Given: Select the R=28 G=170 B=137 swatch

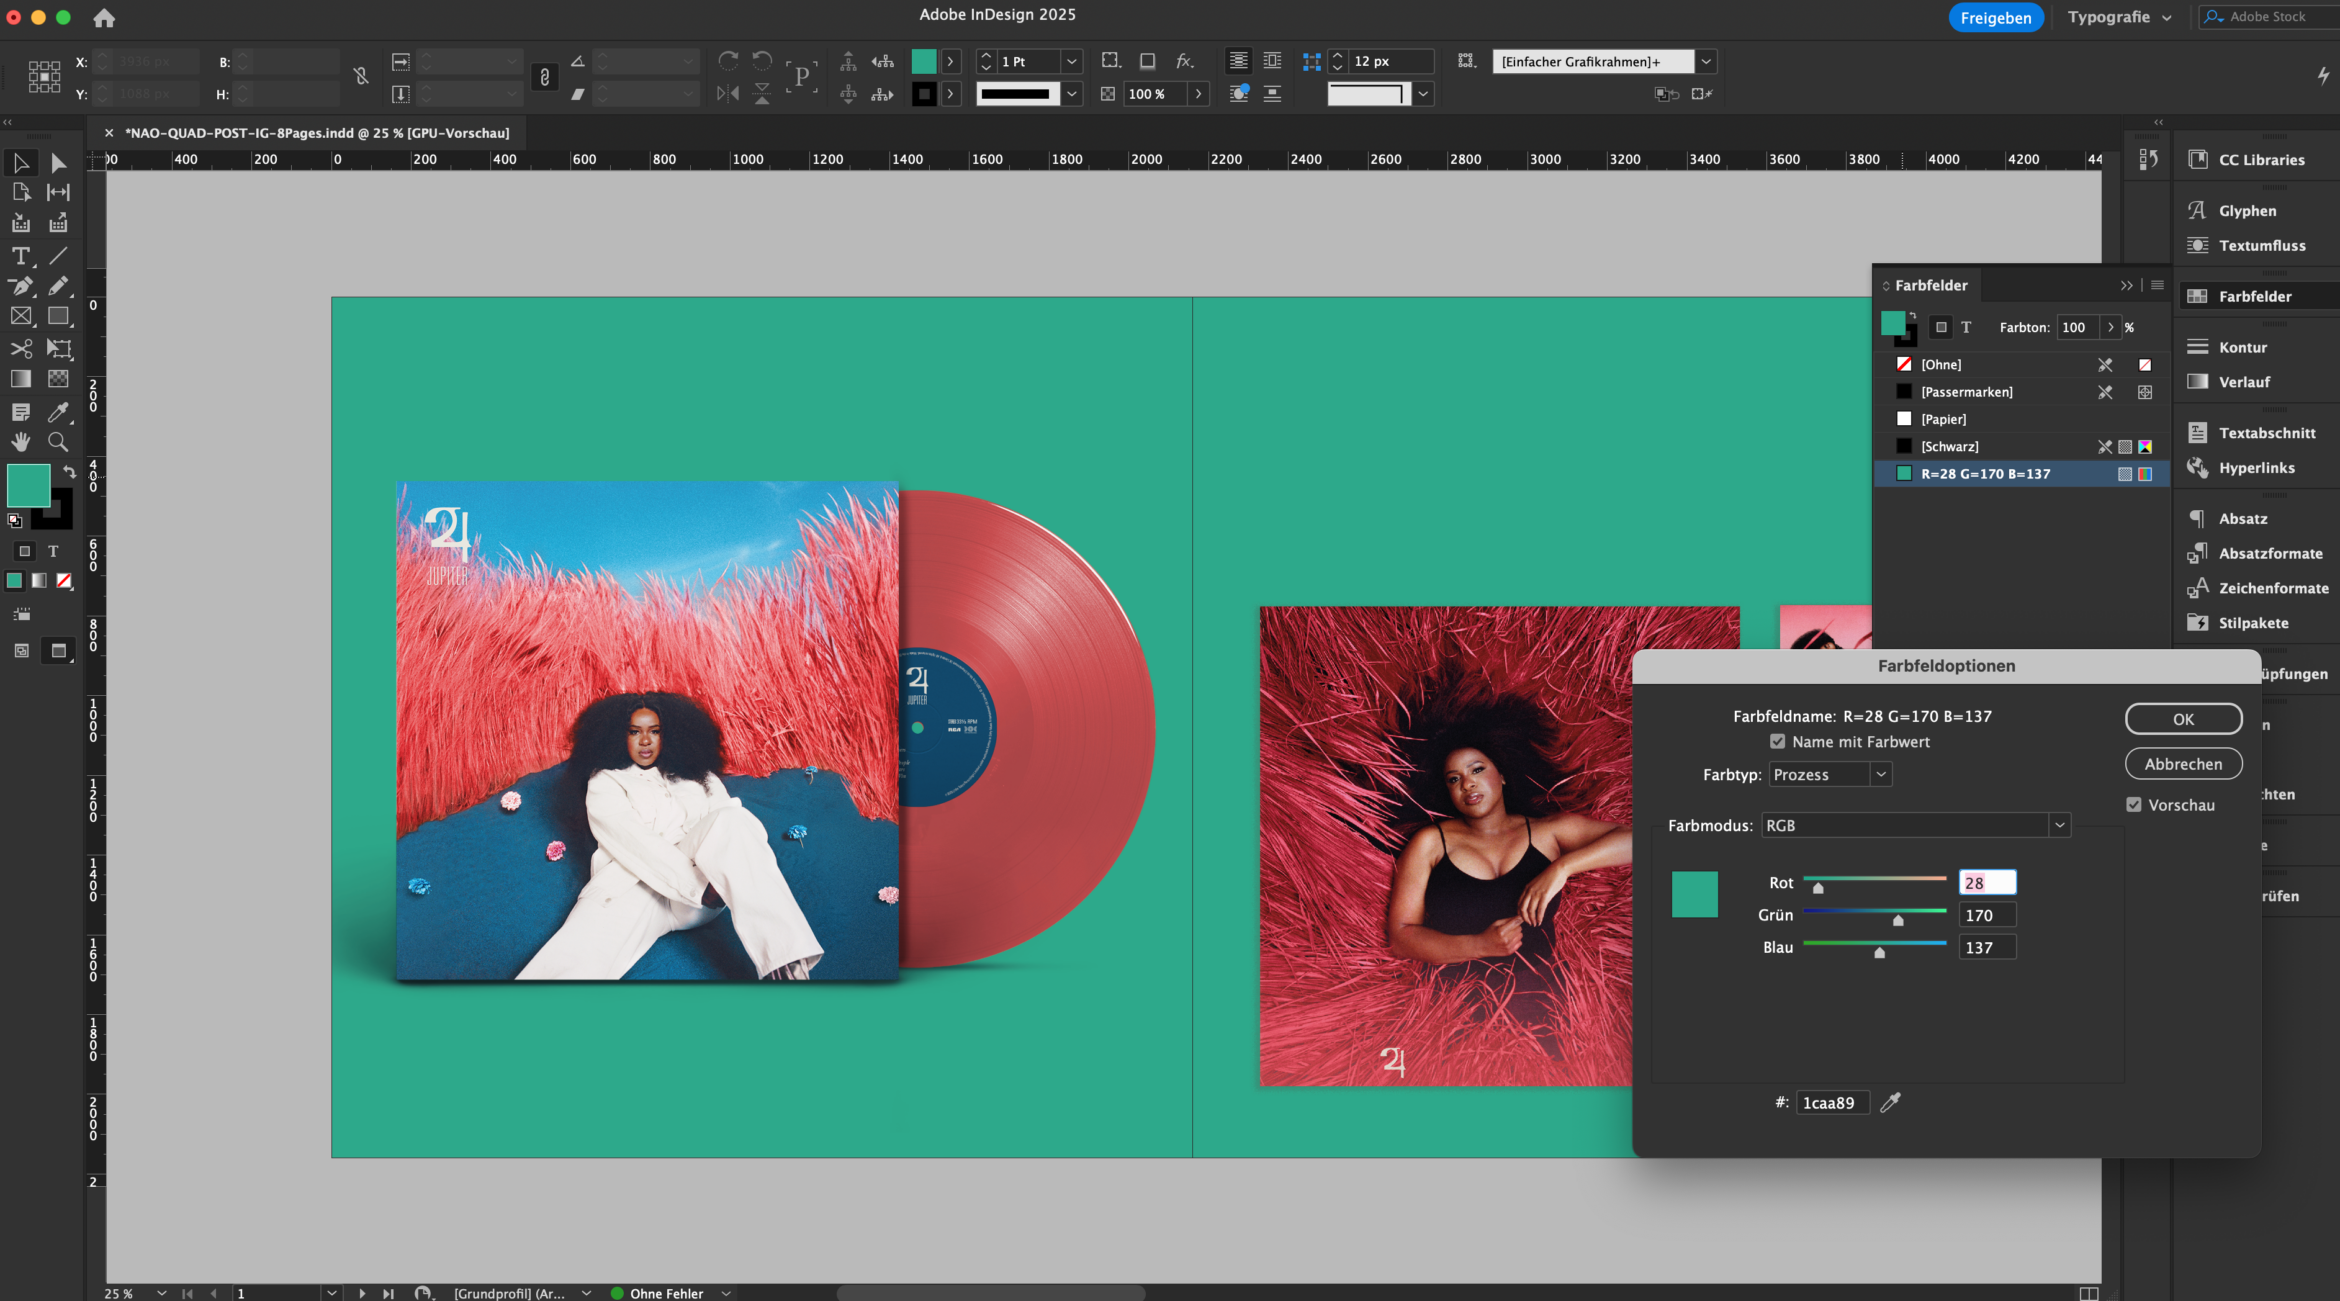Looking at the screenshot, I should coord(1985,473).
